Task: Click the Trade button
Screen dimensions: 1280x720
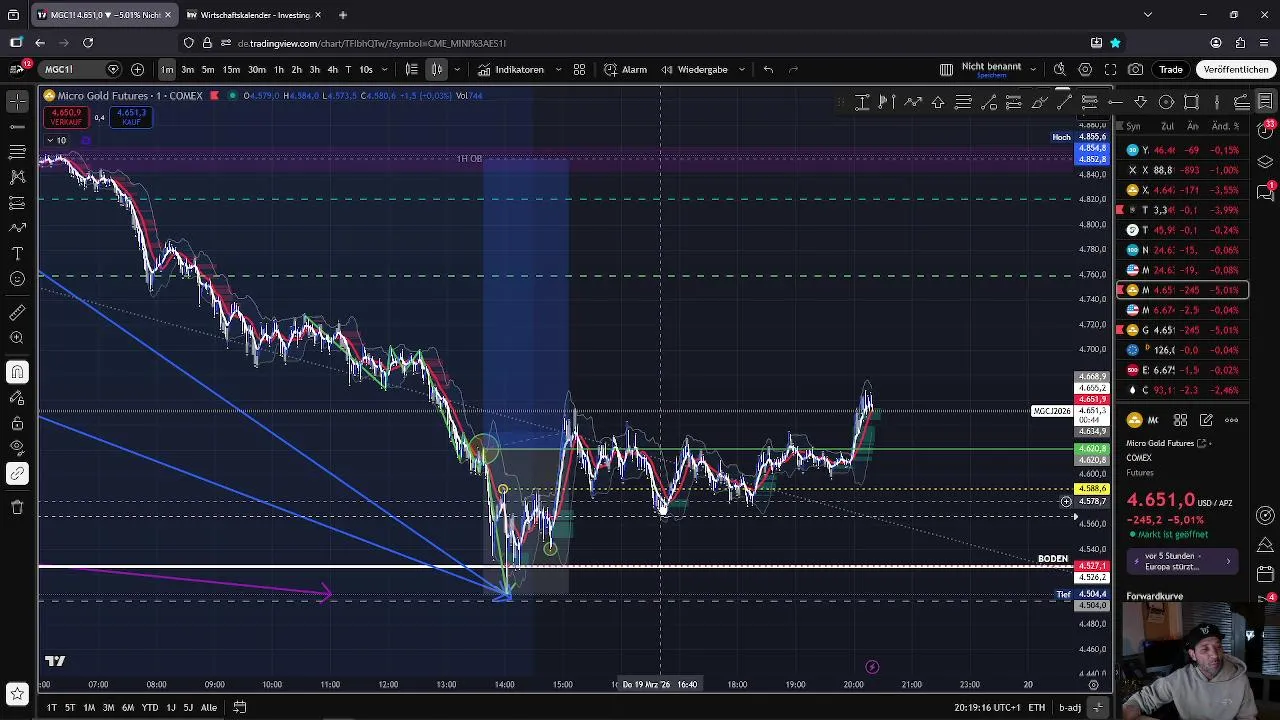Action: pos(1171,69)
